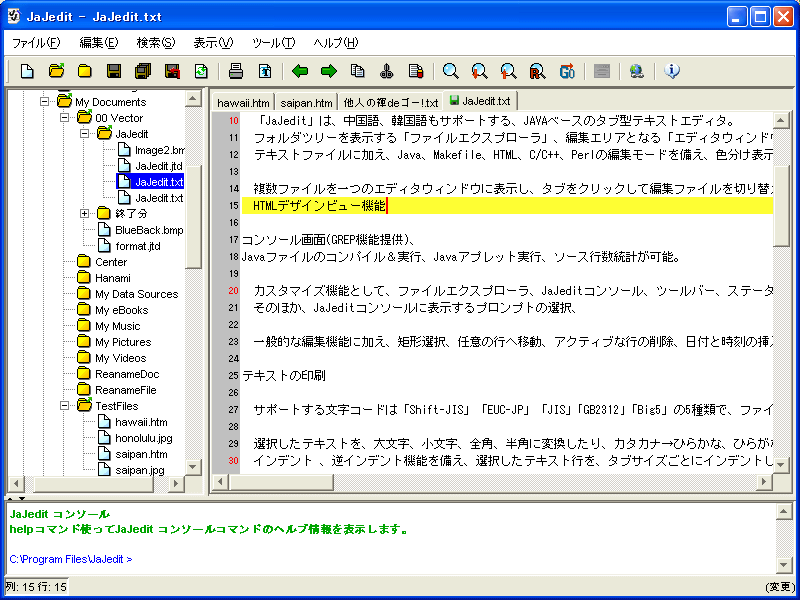
Task: Copy selection using the two-pages icon
Action: click(x=358, y=71)
